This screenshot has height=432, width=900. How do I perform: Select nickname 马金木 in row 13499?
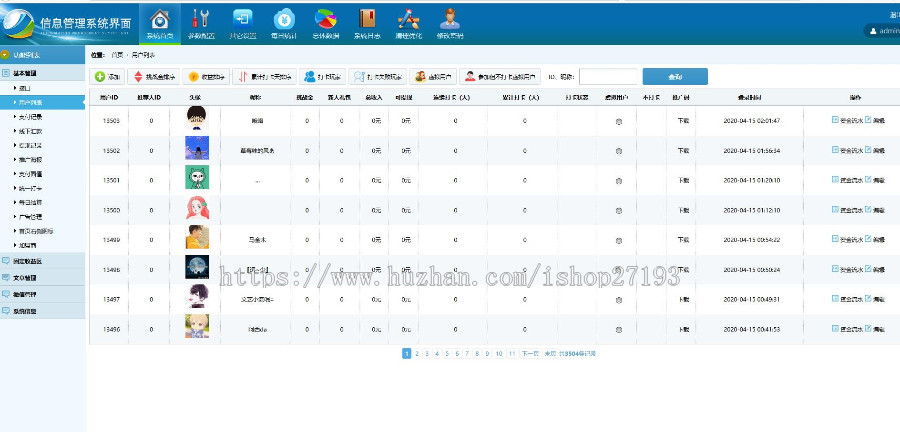point(257,240)
